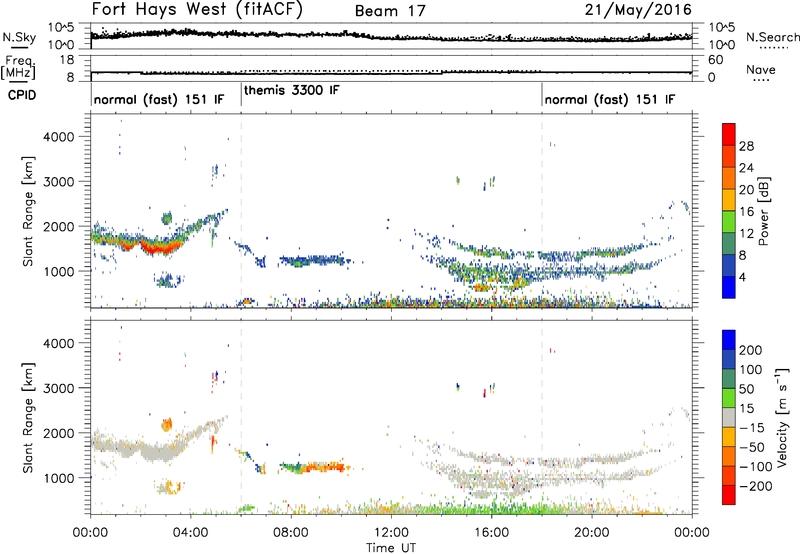The height and width of the screenshot is (554, 800).
Task: Click the "12:00" time tick label
Action: click(391, 533)
